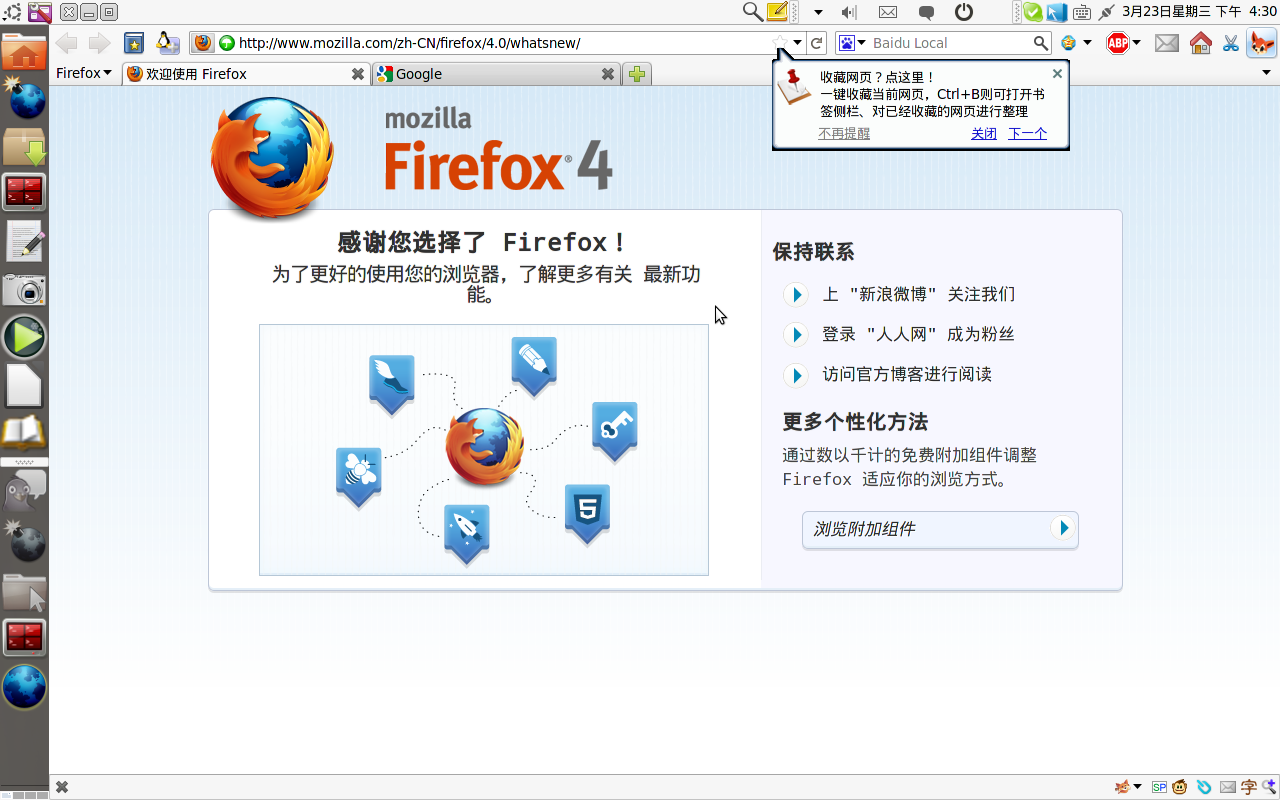Go back with the back arrow
Viewport: 1280px width, 800px height.
click(67, 43)
